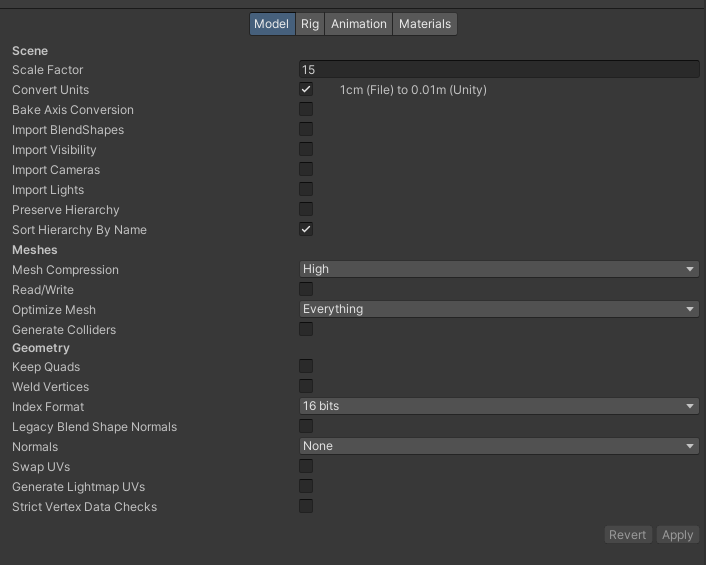Click the Scale Factor input field
The height and width of the screenshot is (565, 706).
498,70
